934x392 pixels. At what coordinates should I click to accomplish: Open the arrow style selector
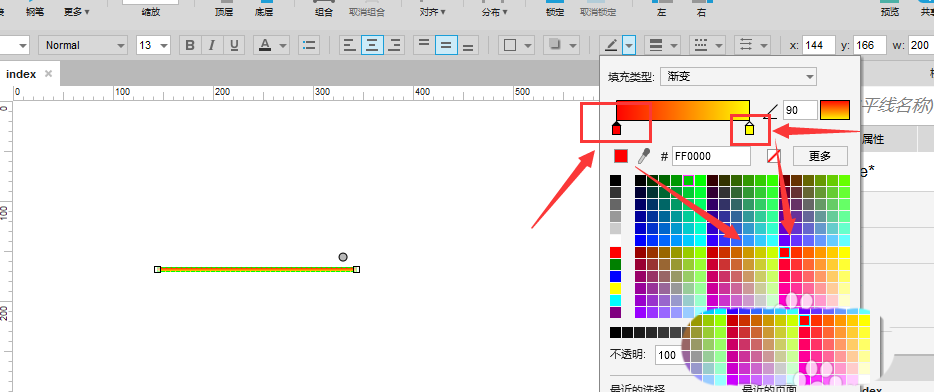[753, 45]
